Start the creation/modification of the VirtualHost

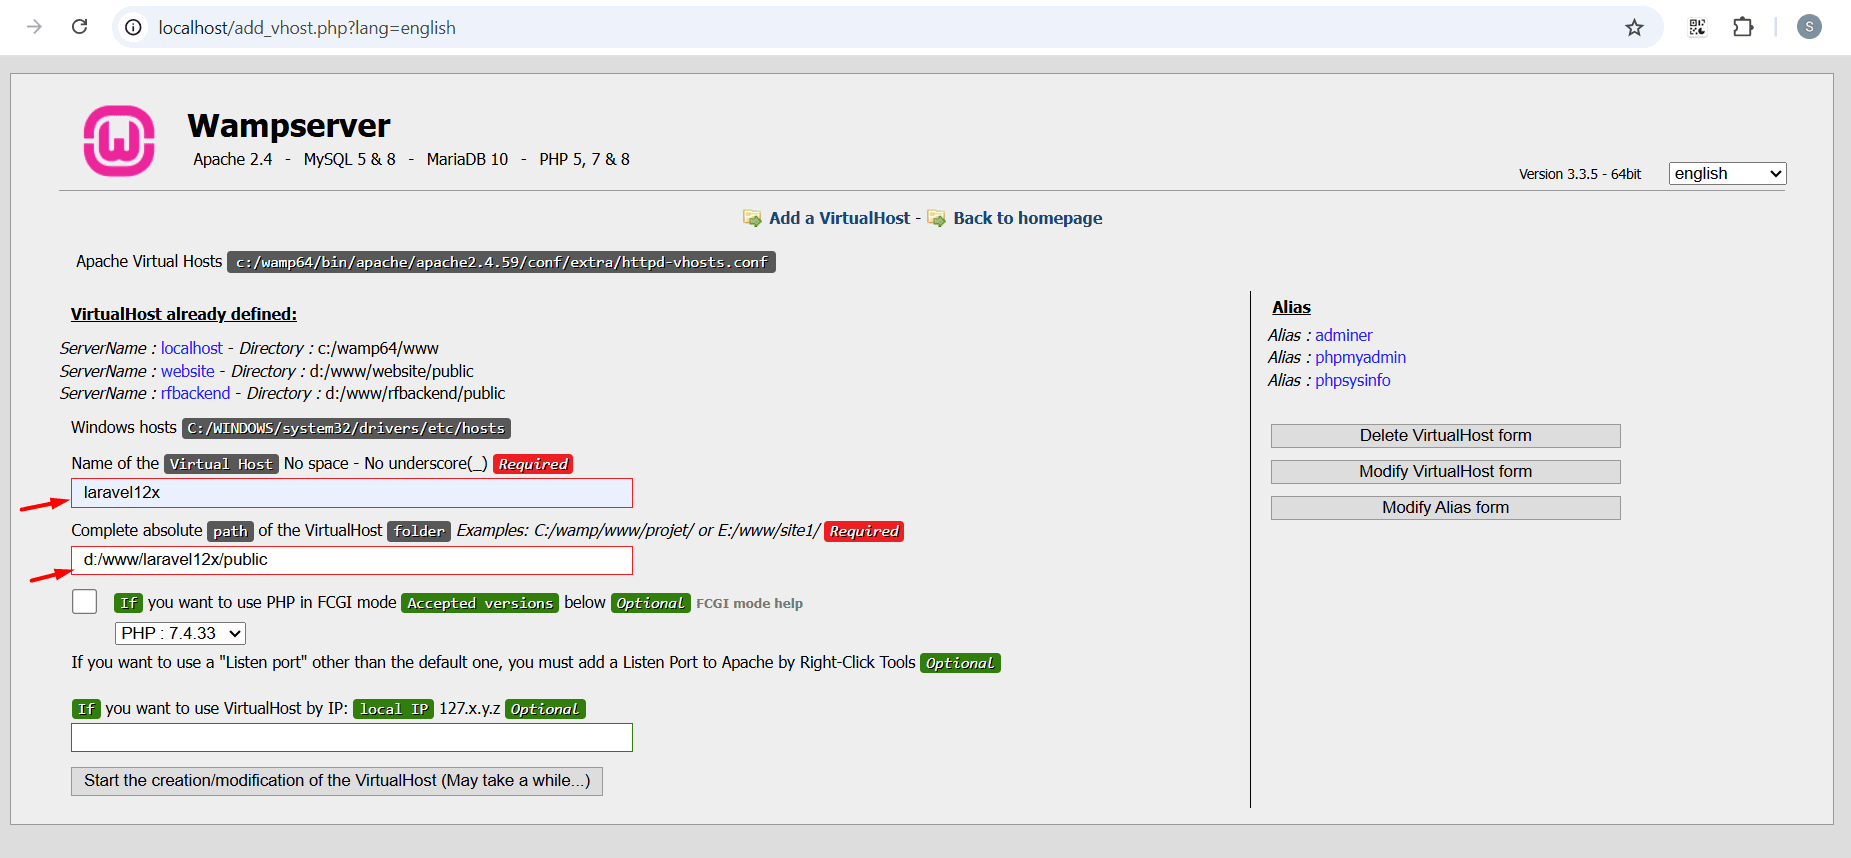(x=337, y=780)
